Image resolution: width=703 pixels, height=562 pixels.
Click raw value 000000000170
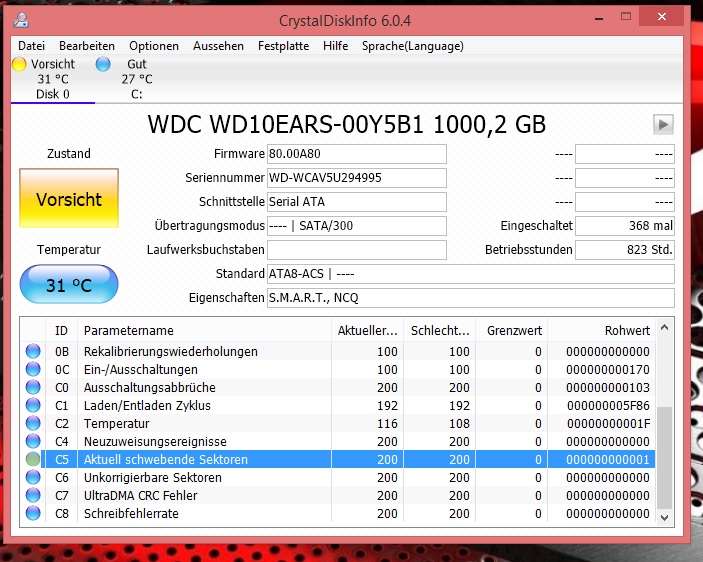point(608,370)
